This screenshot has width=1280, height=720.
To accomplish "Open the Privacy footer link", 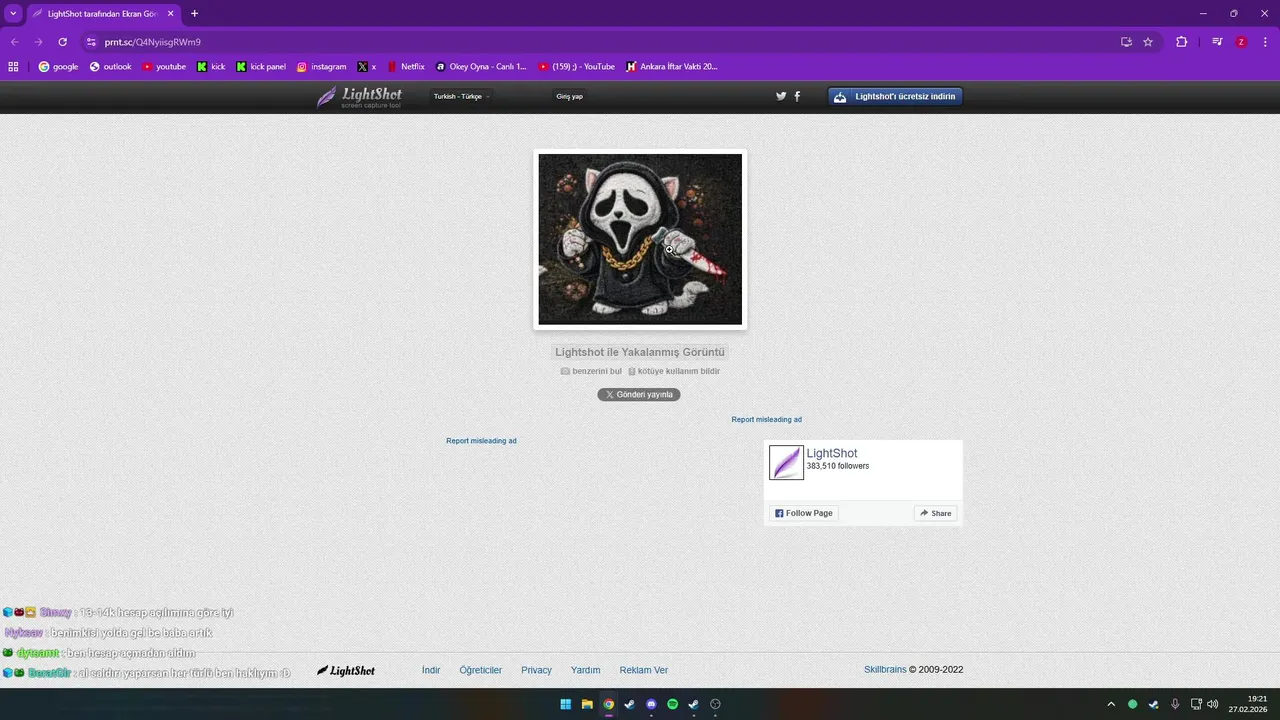I will point(536,670).
